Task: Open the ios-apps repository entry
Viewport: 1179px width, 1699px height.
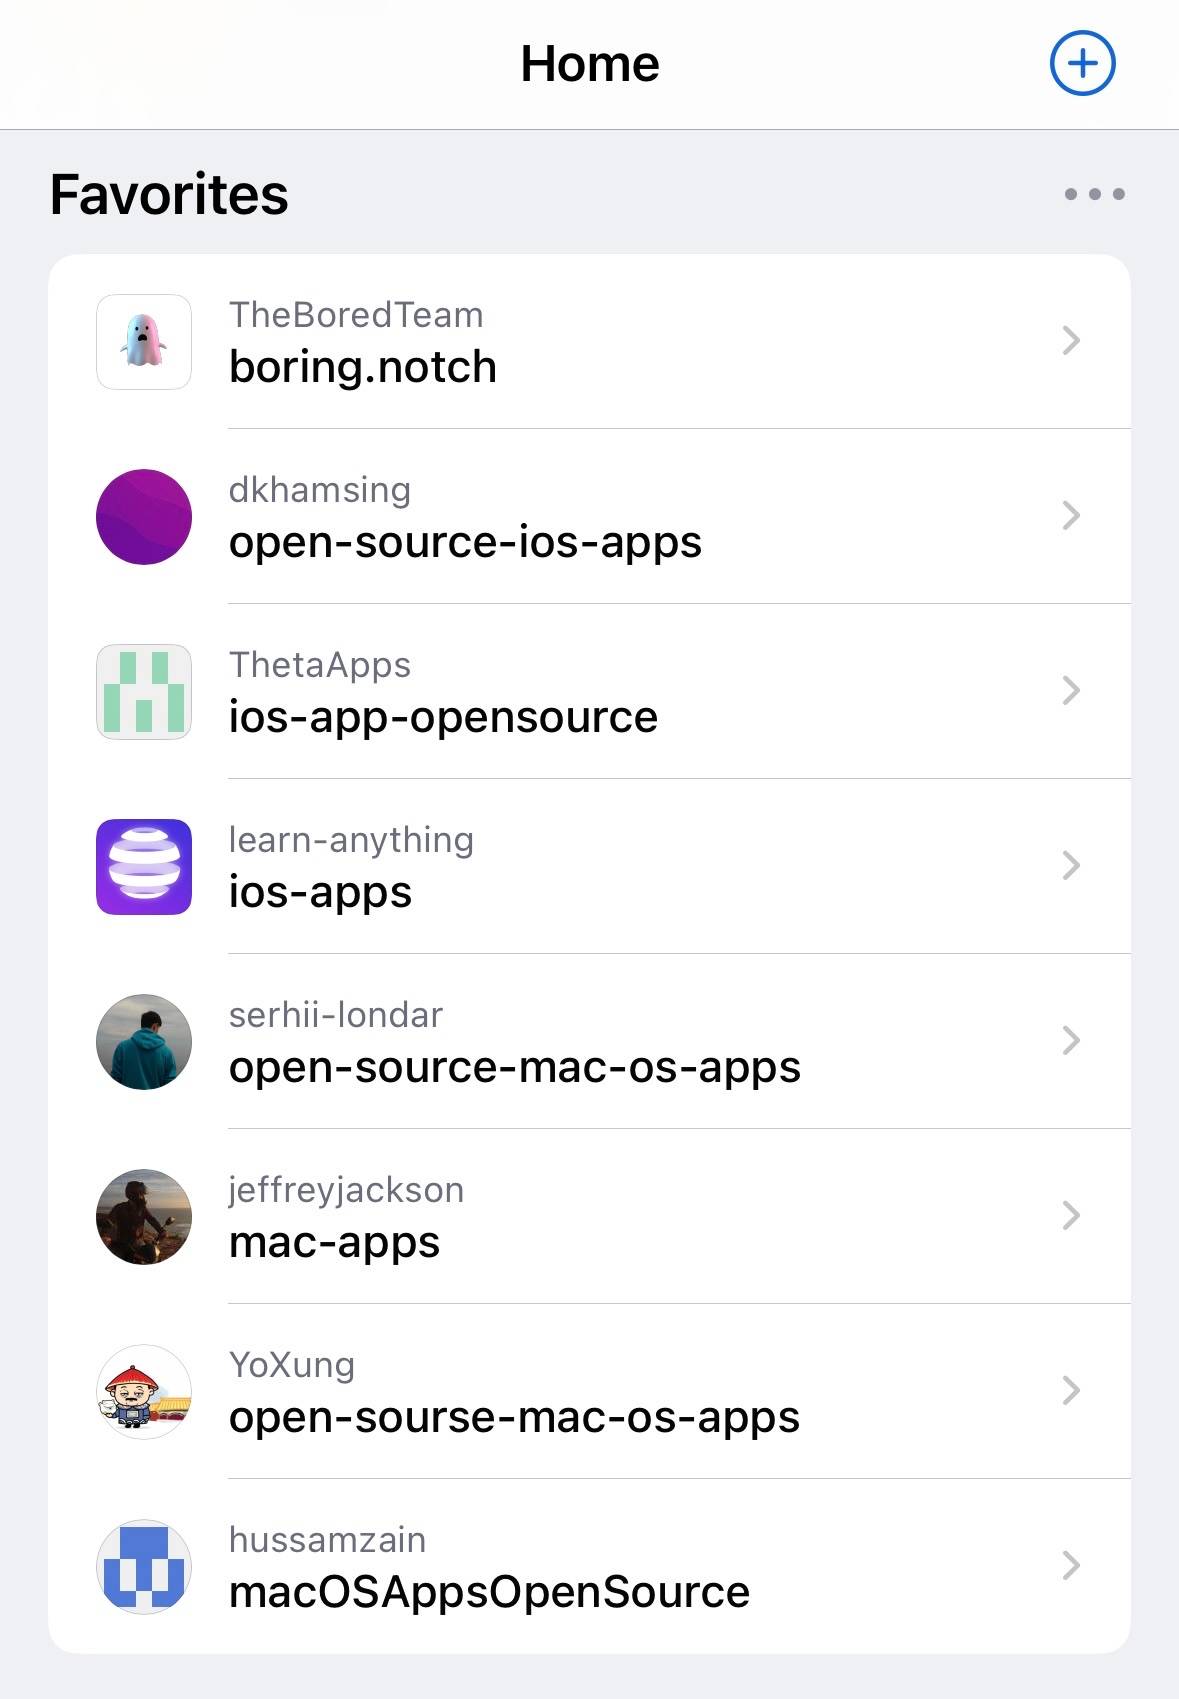Action: pos(589,866)
